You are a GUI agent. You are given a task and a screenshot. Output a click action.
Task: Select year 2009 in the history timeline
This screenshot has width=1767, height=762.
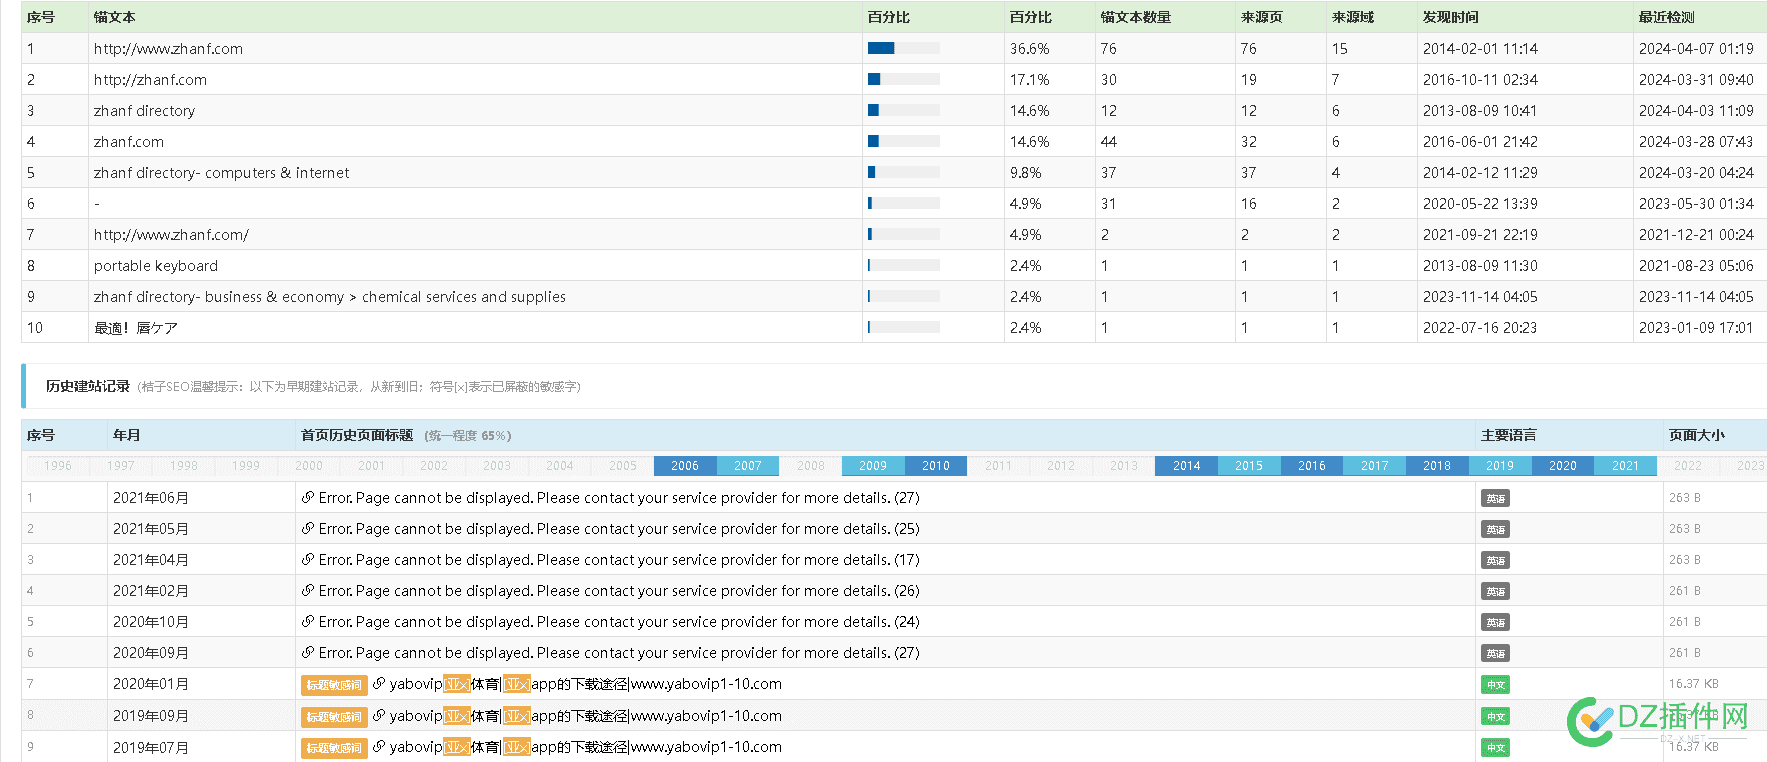pos(873,466)
